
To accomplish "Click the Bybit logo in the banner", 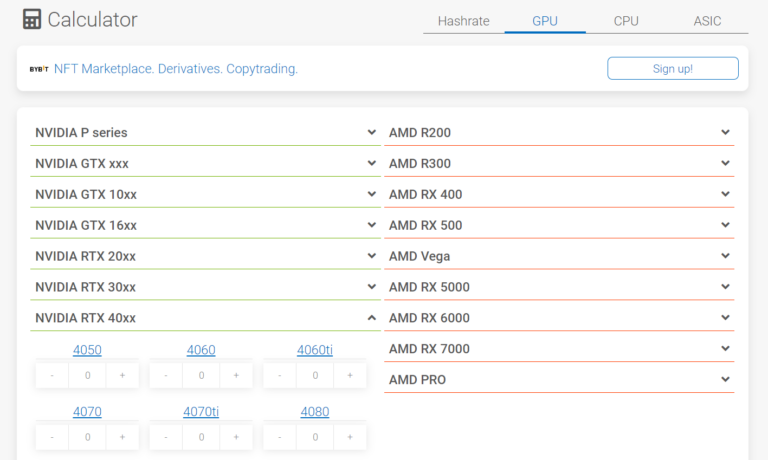I will tap(39, 69).
